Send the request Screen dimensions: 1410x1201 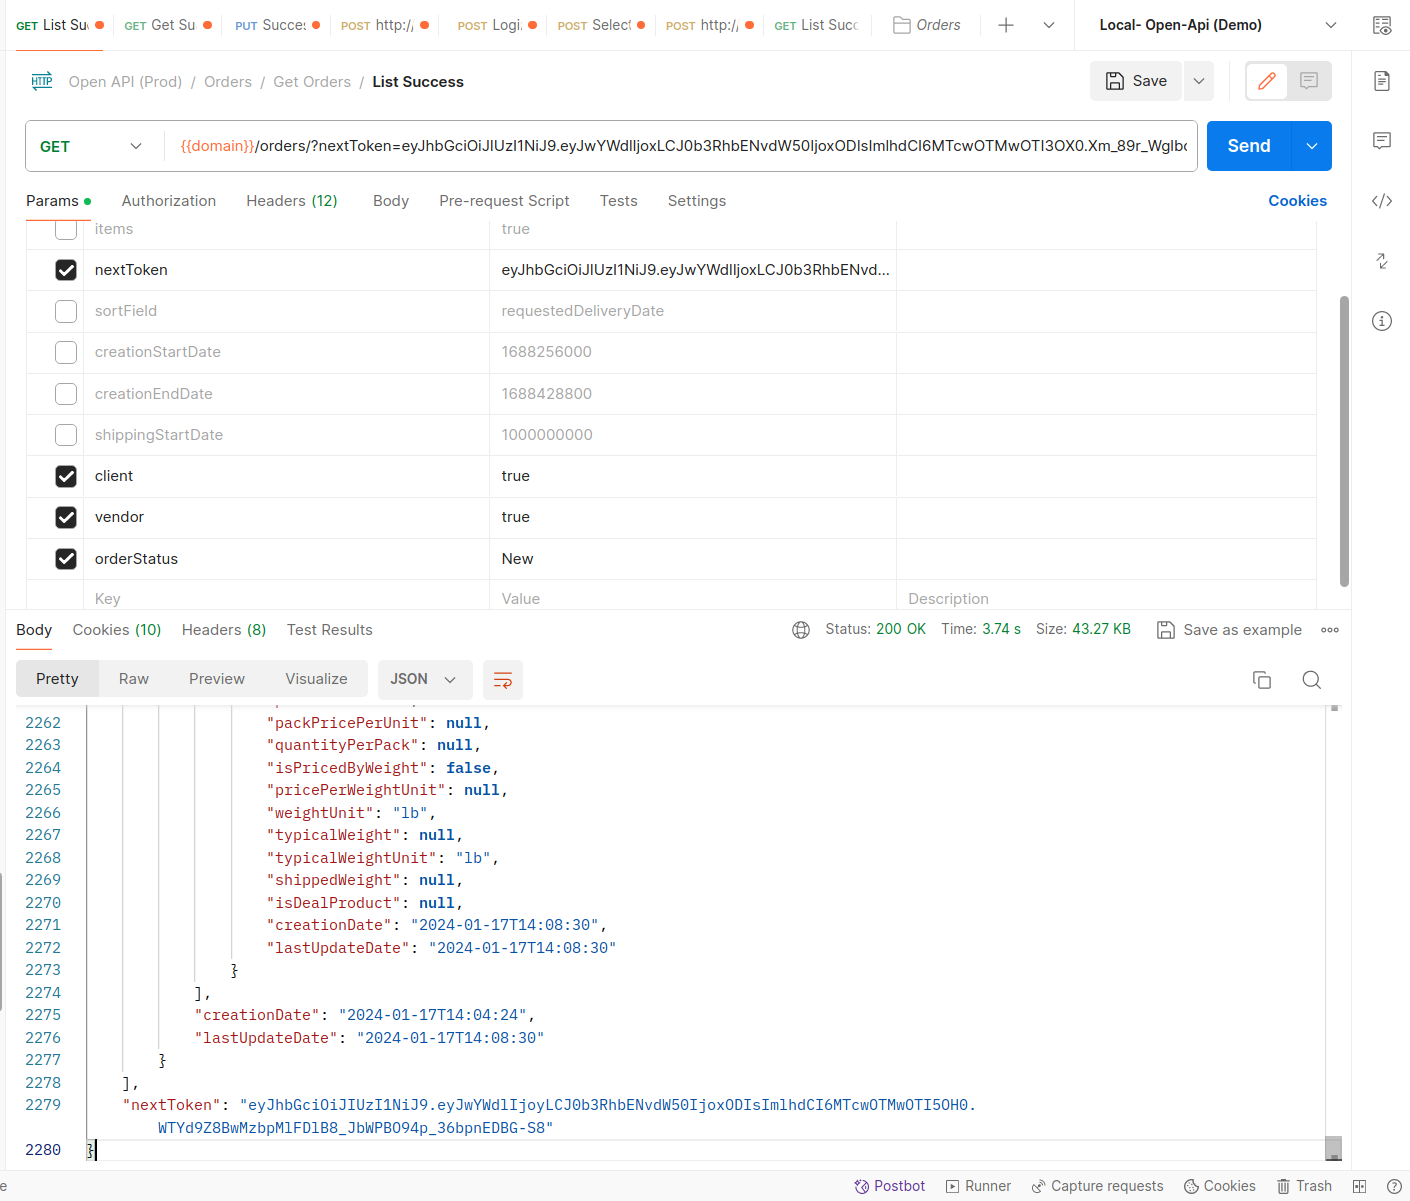1249,146
